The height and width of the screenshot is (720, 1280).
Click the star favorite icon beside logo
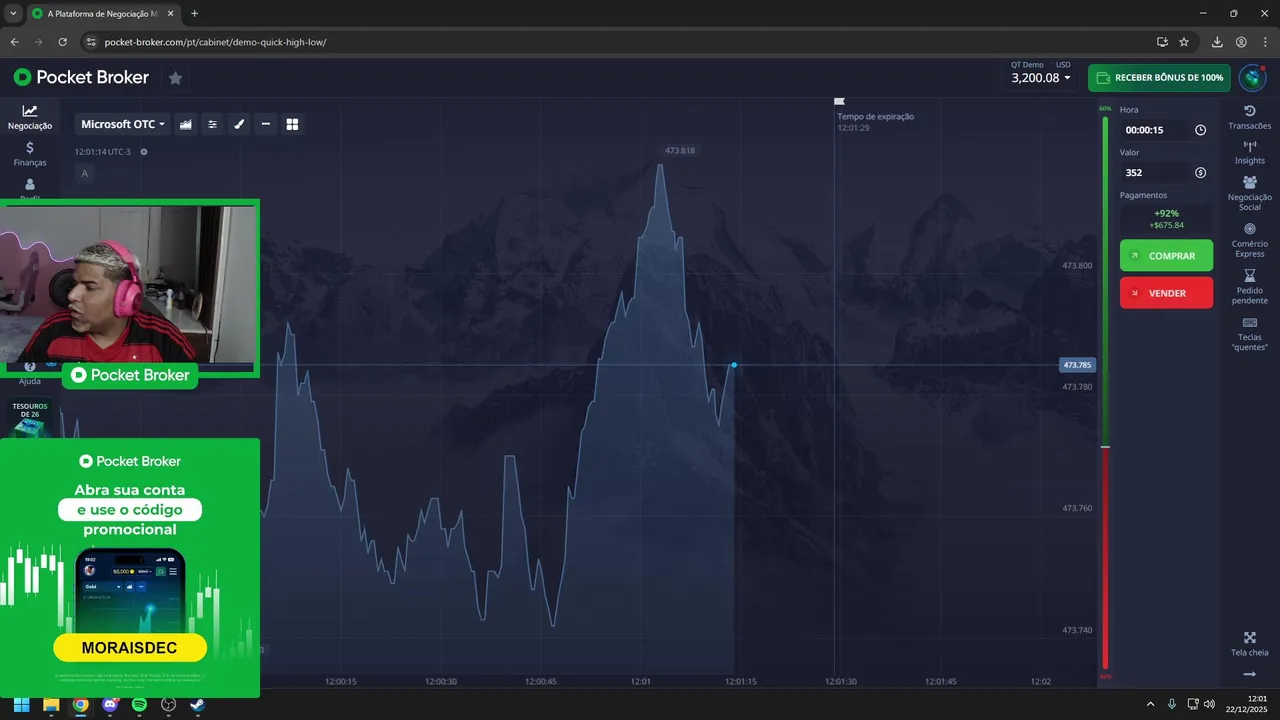coord(175,77)
